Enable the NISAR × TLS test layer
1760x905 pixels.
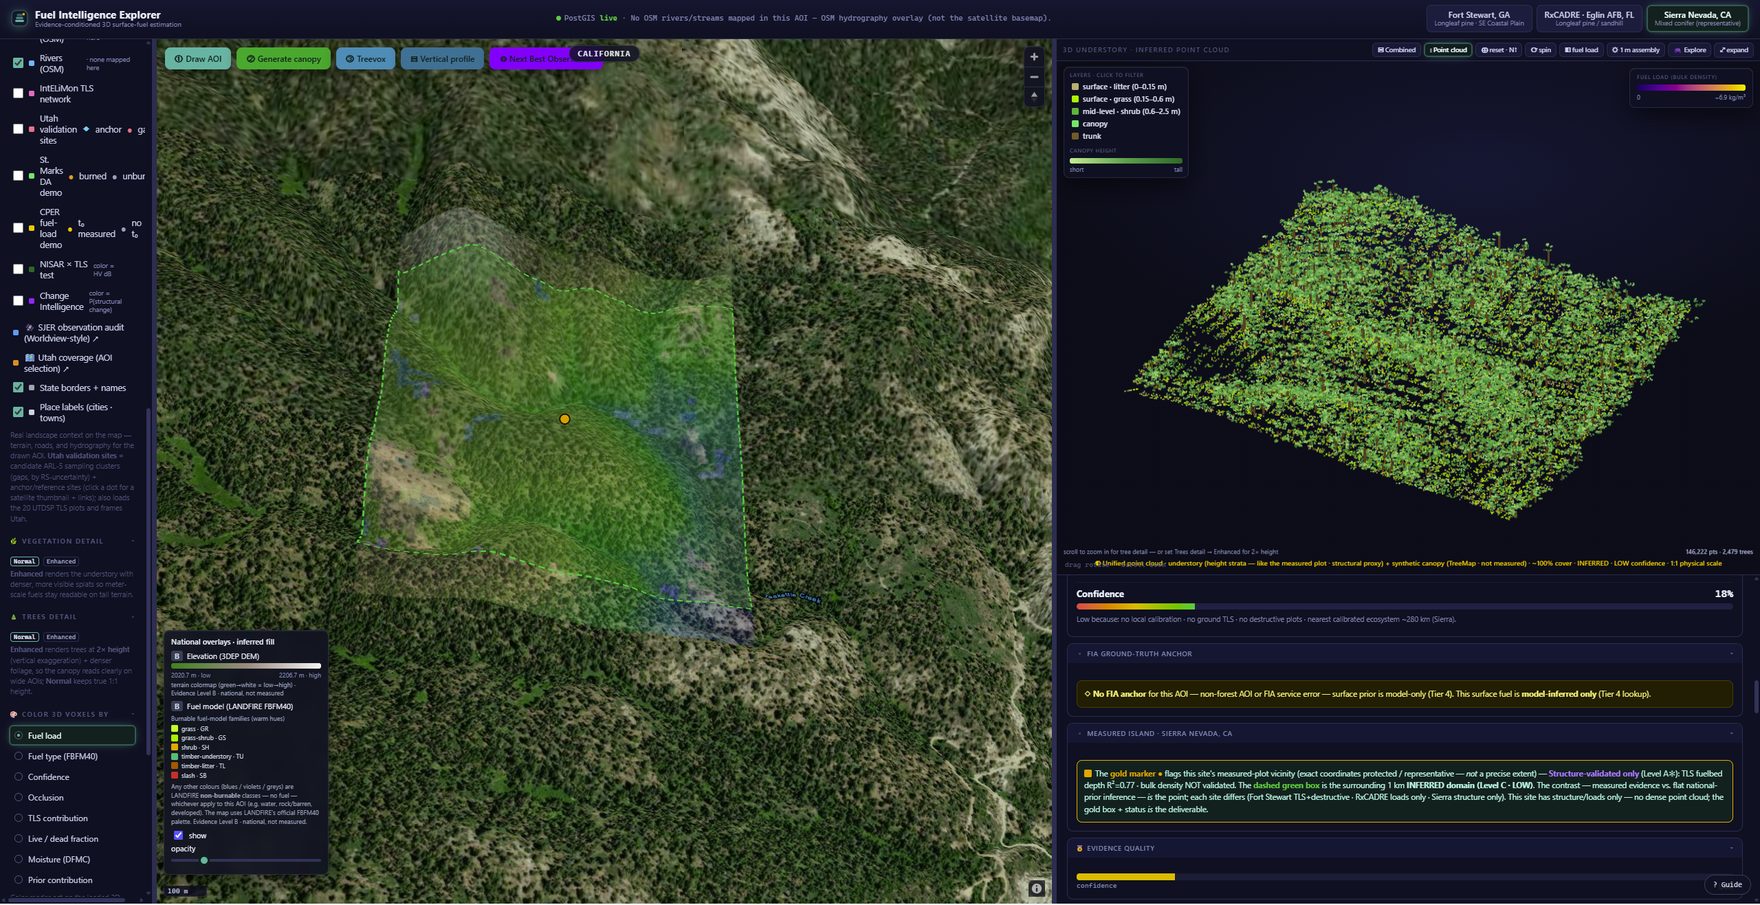(x=18, y=269)
